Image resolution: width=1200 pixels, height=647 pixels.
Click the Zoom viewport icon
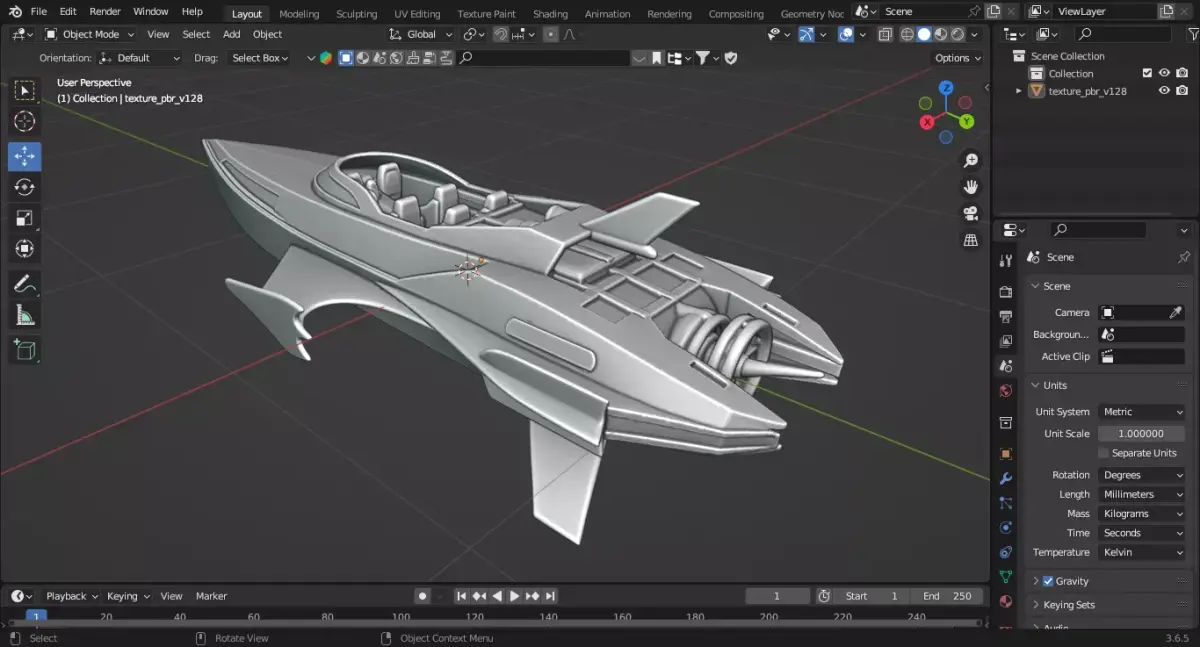tap(970, 161)
